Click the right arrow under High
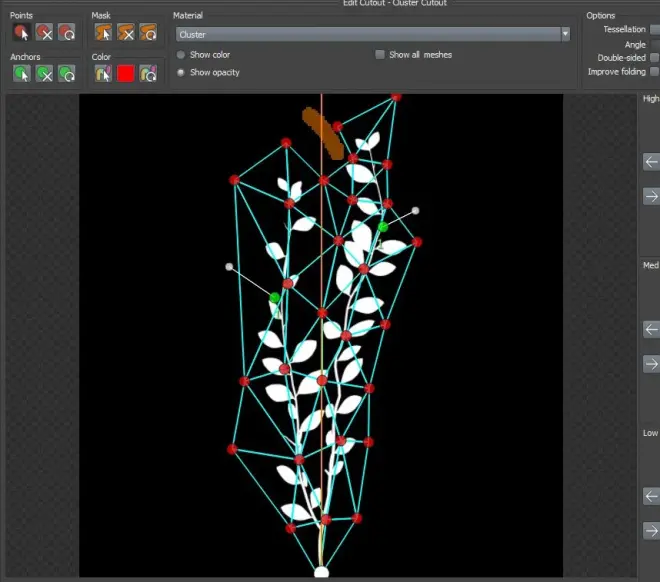 pos(651,197)
